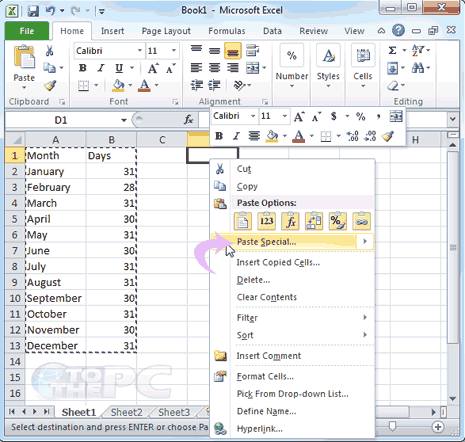Open the Number group dropdown
Image resolution: width=465 pixels, height=442 pixels.
pos(292,86)
